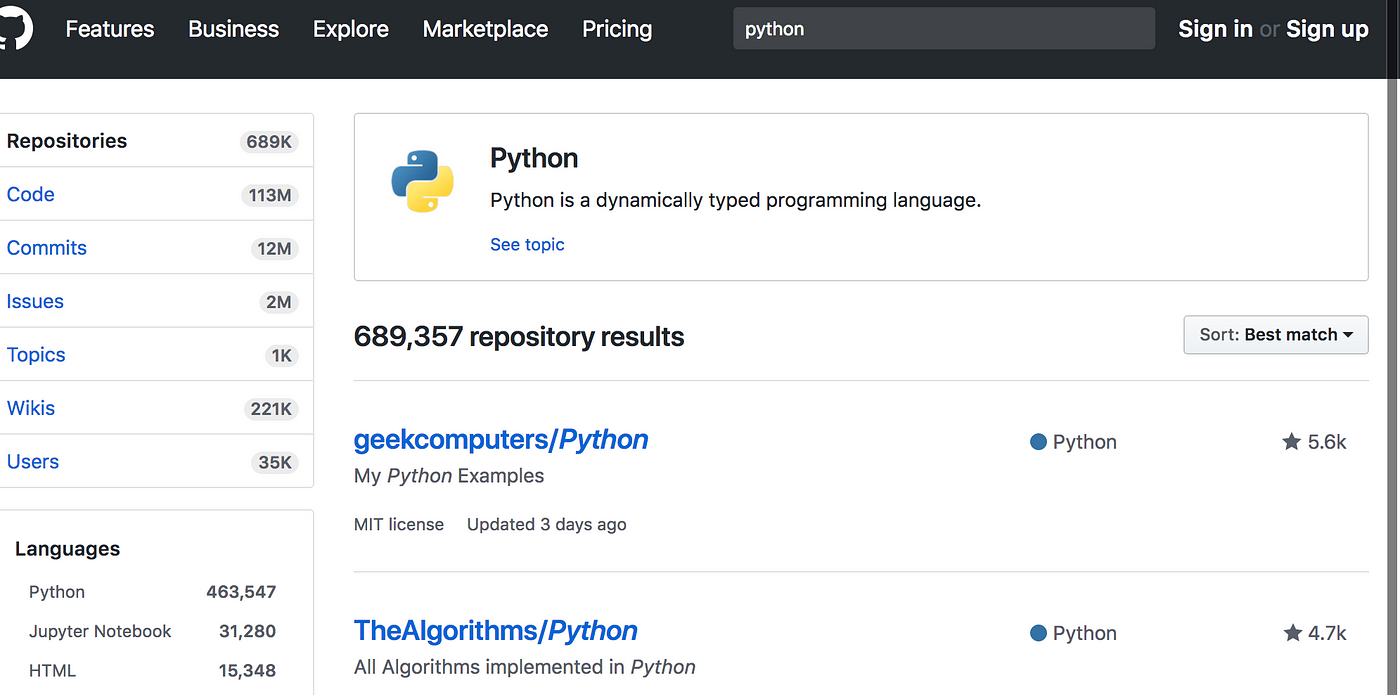Show Issues search results

click(155, 301)
